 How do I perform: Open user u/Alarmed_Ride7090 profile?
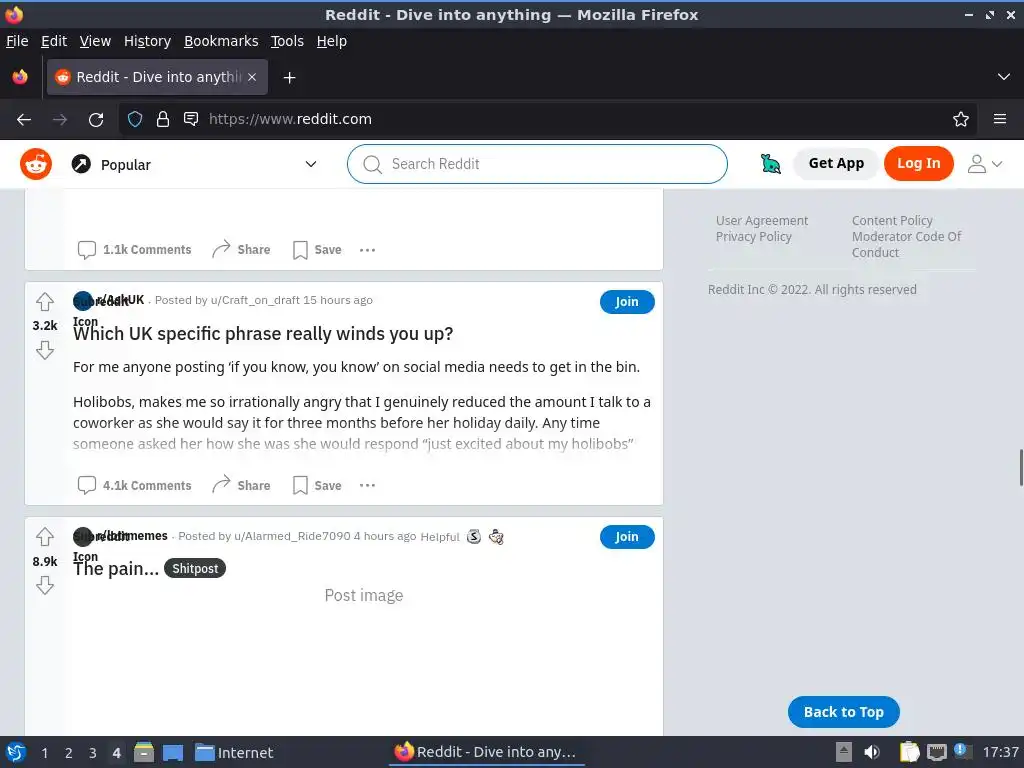292,536
